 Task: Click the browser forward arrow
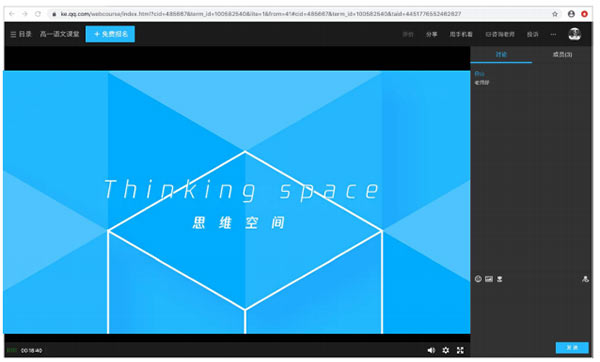pos(25,14)
